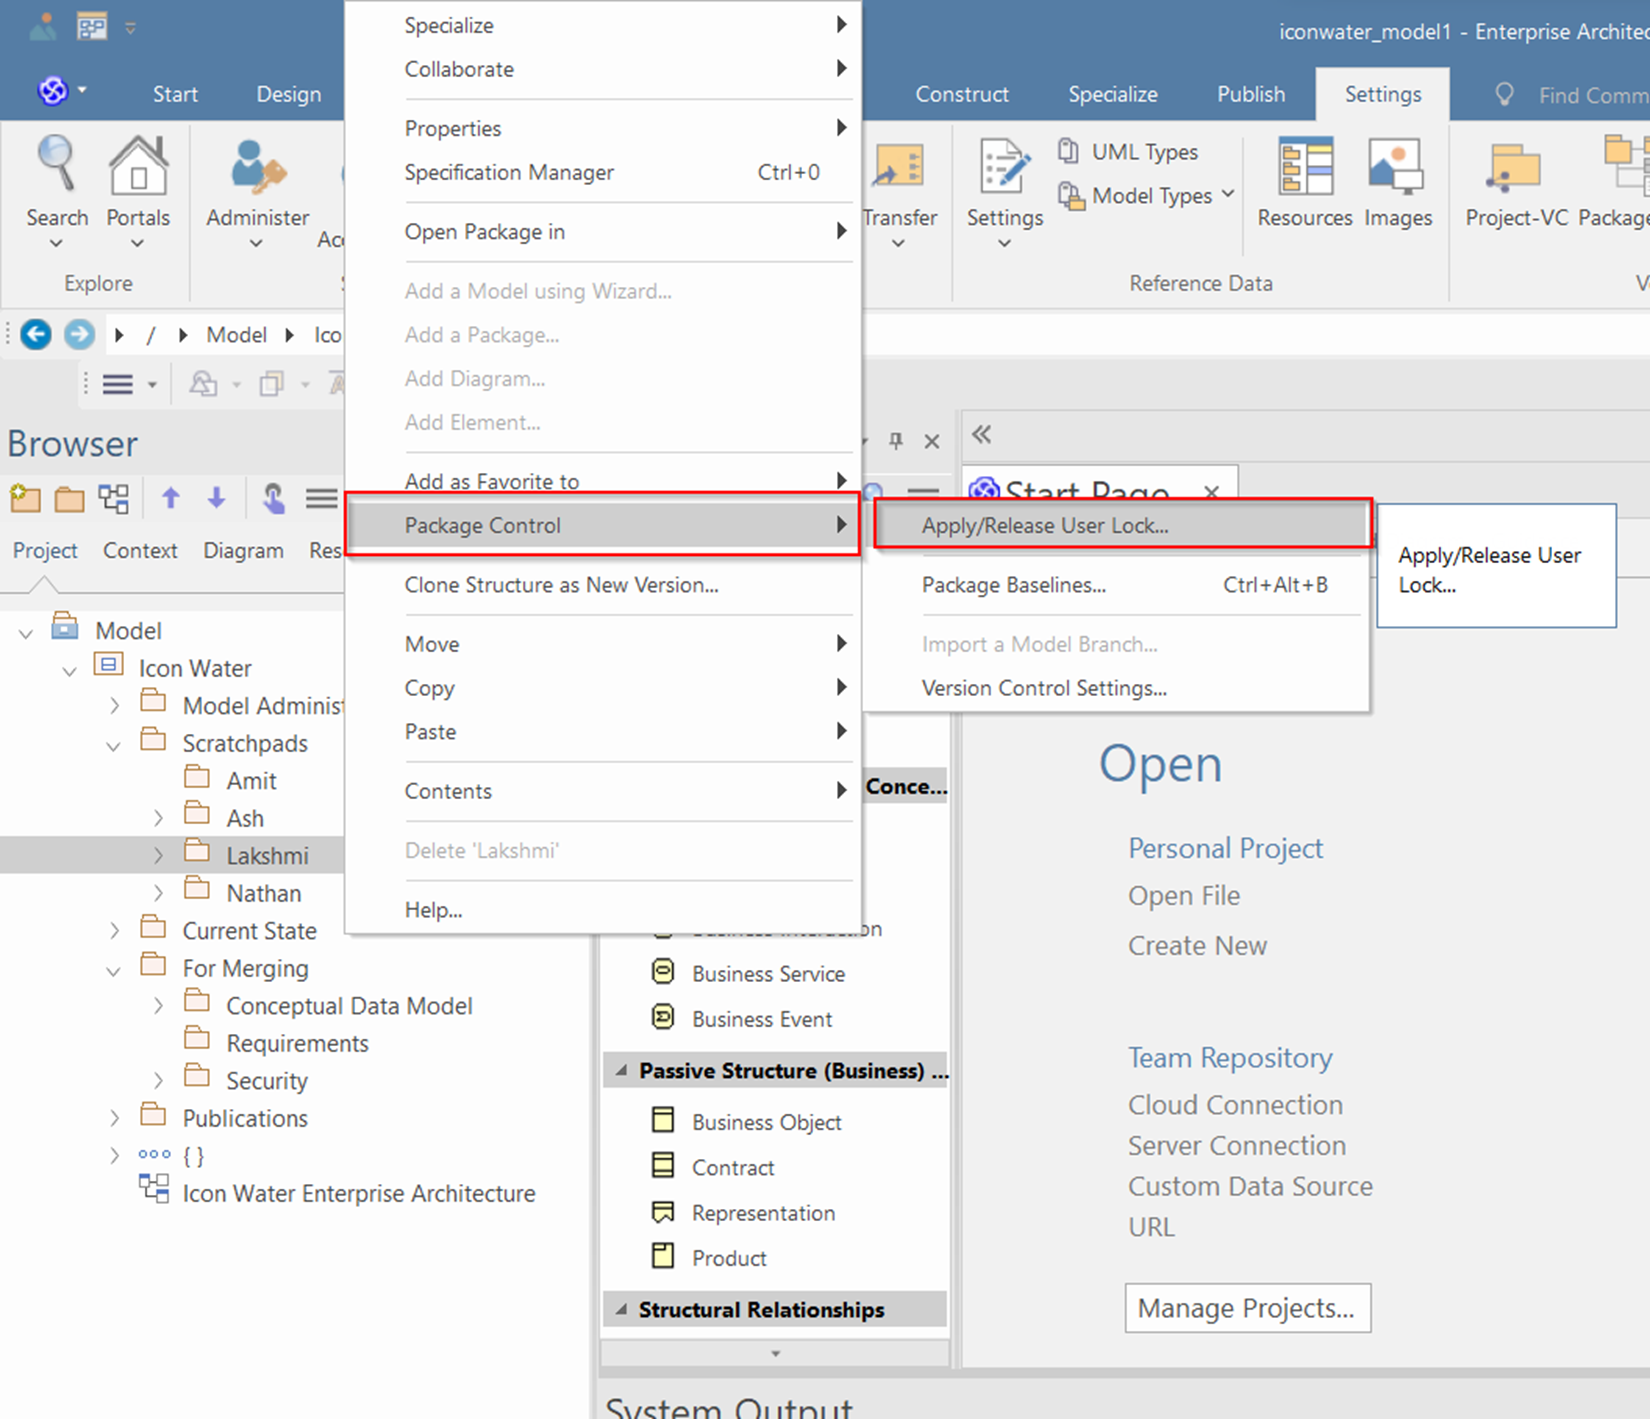Image resolution: width=1650 pixels, height=1419 pixels.
Task: Open the Transfer icon in the ribbon
Action: 899,165
